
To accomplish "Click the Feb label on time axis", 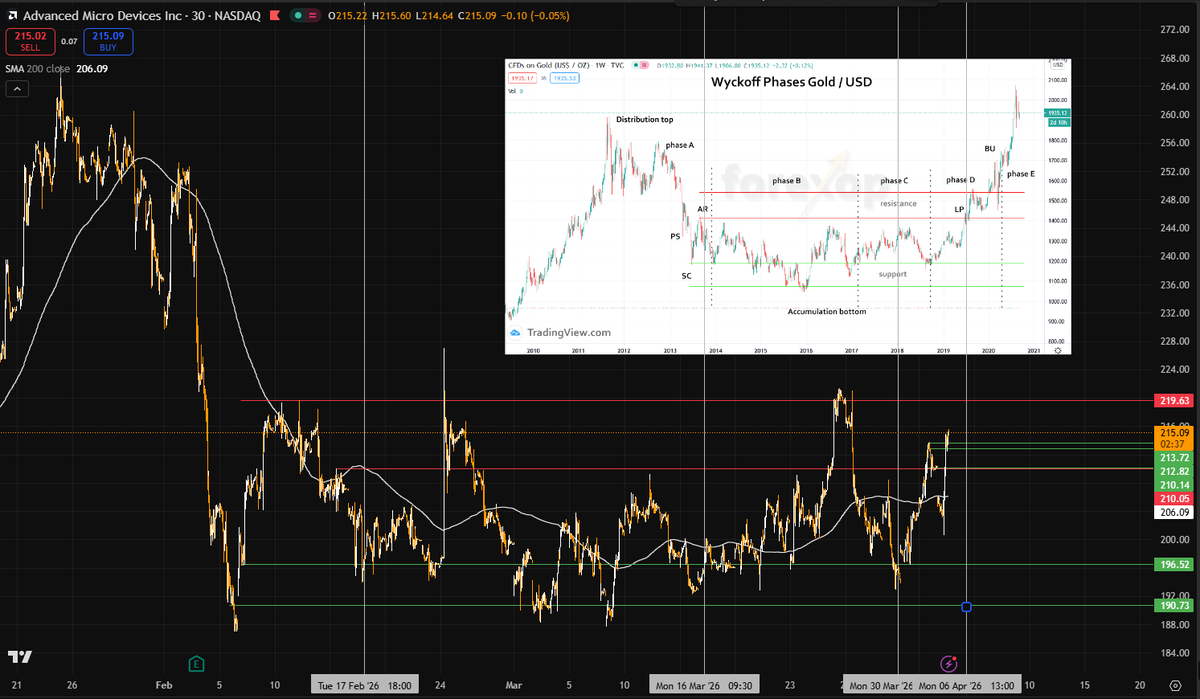I will (x=163, y=687).
